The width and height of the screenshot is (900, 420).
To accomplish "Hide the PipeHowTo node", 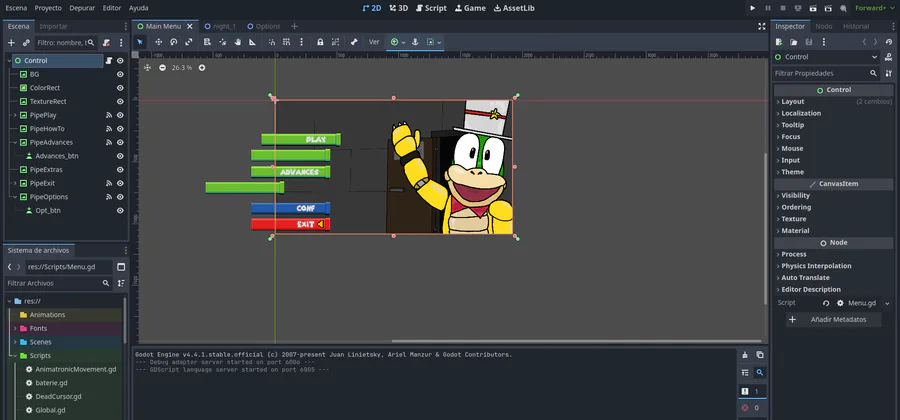I will pos(121,129).
